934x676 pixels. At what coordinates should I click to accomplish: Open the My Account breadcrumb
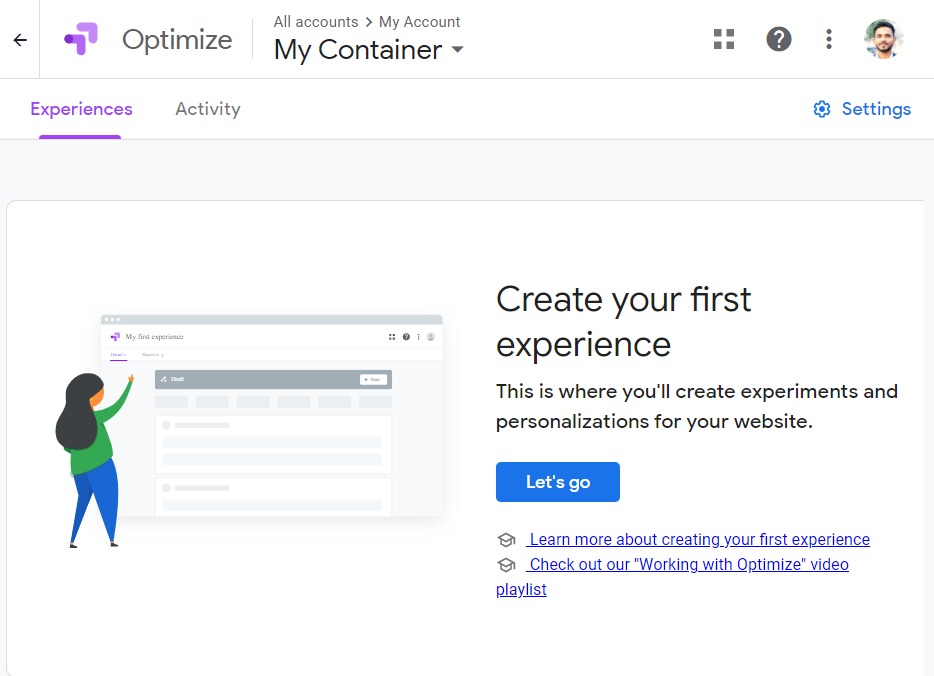pyautogui.click(x=419, y=22)
